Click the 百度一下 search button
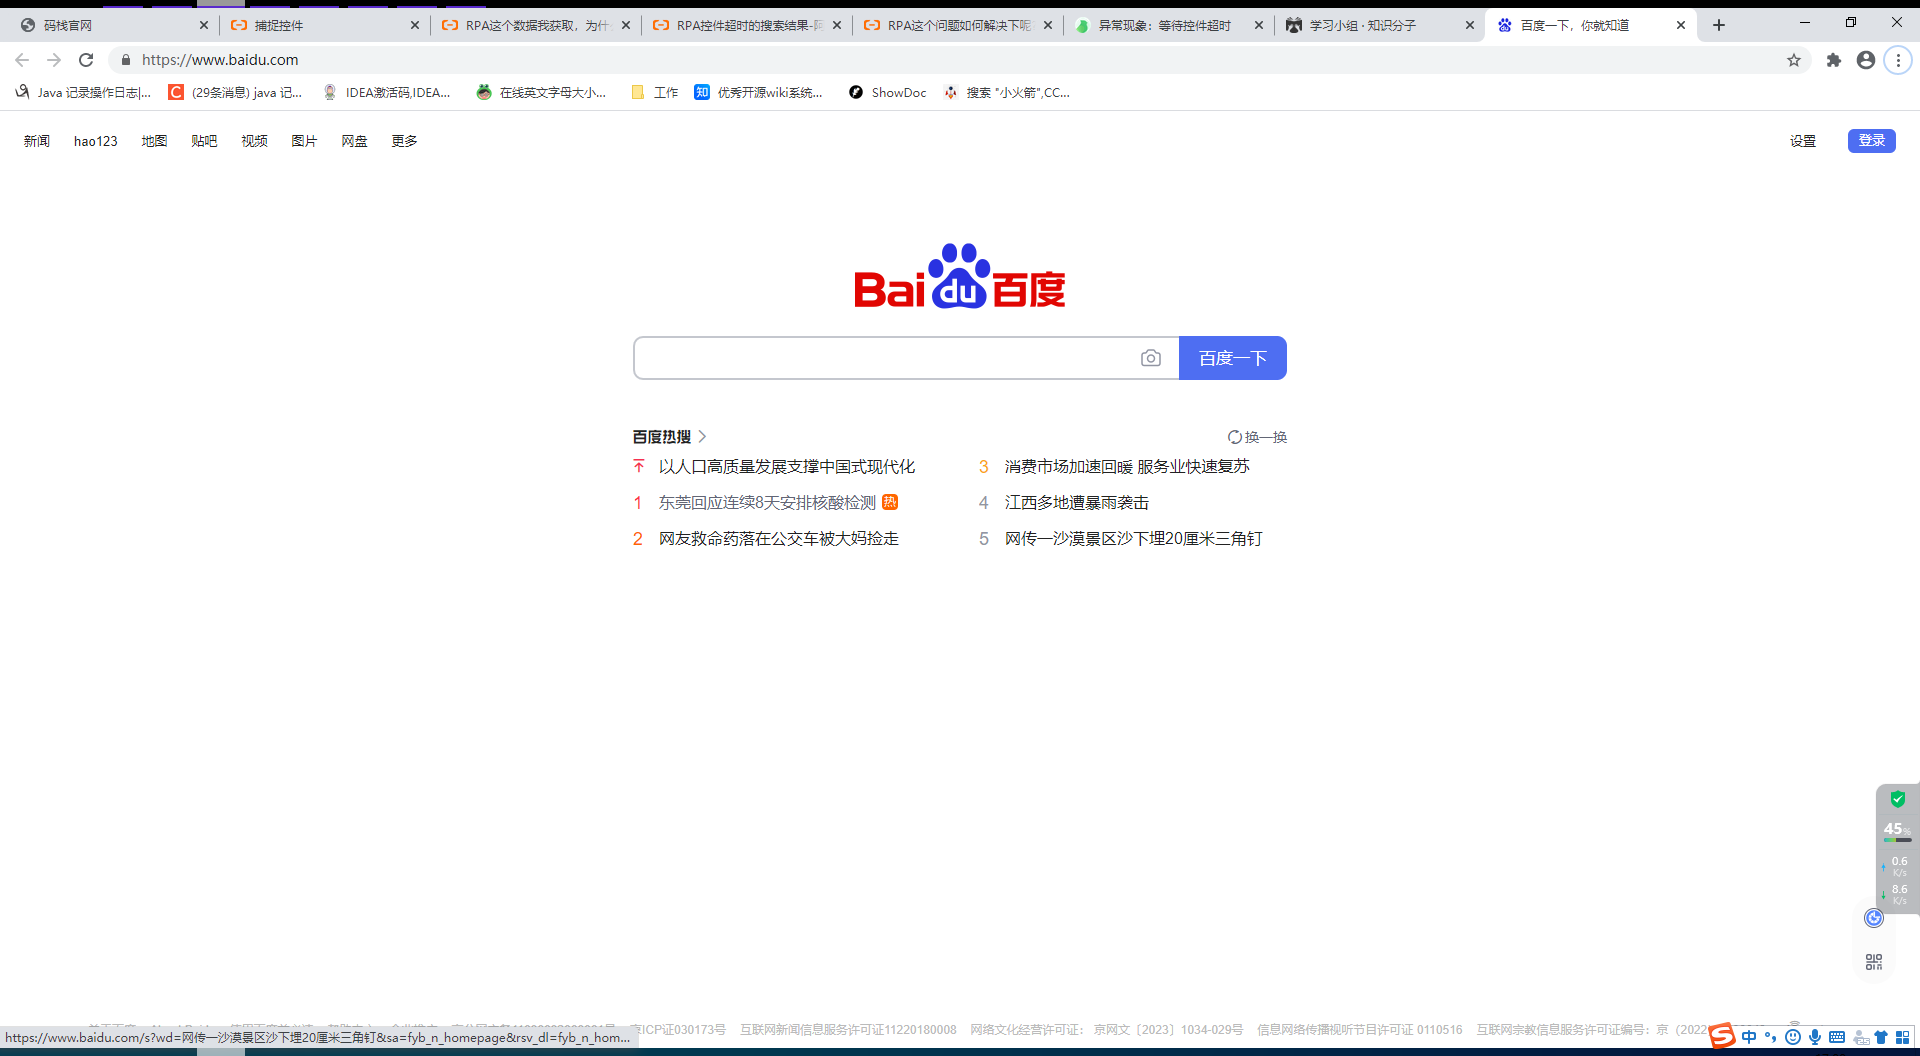 pyautogui.click(x=1233, y=358)
